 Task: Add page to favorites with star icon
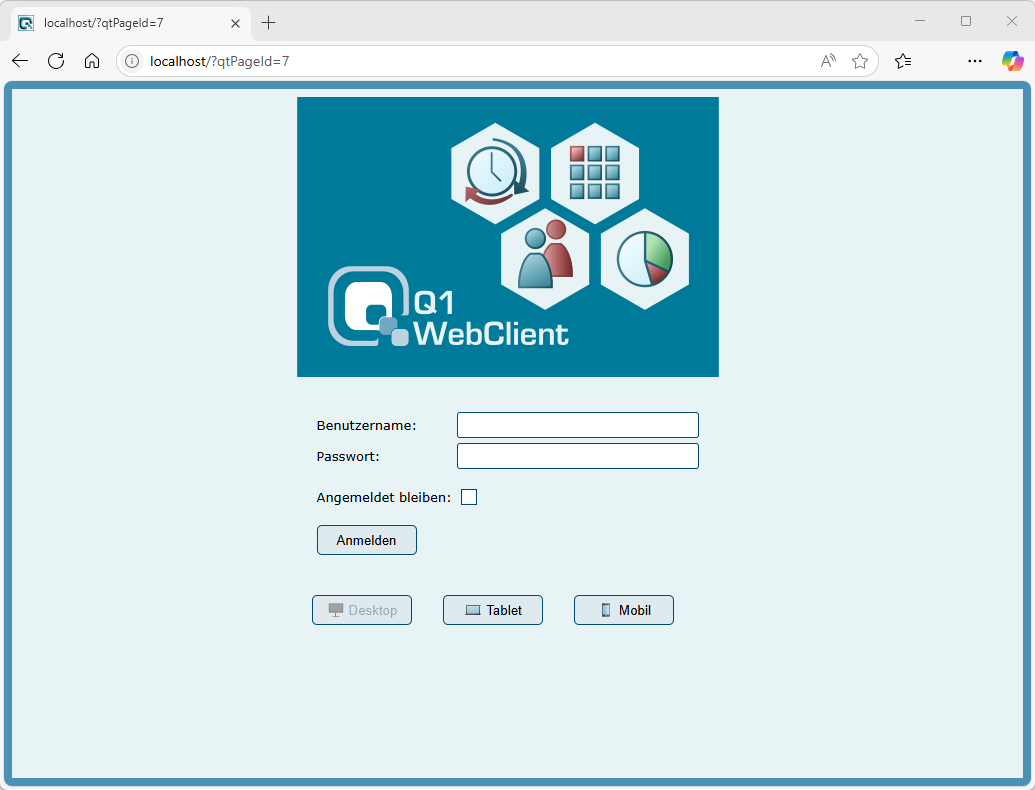[x=860, y=61]
